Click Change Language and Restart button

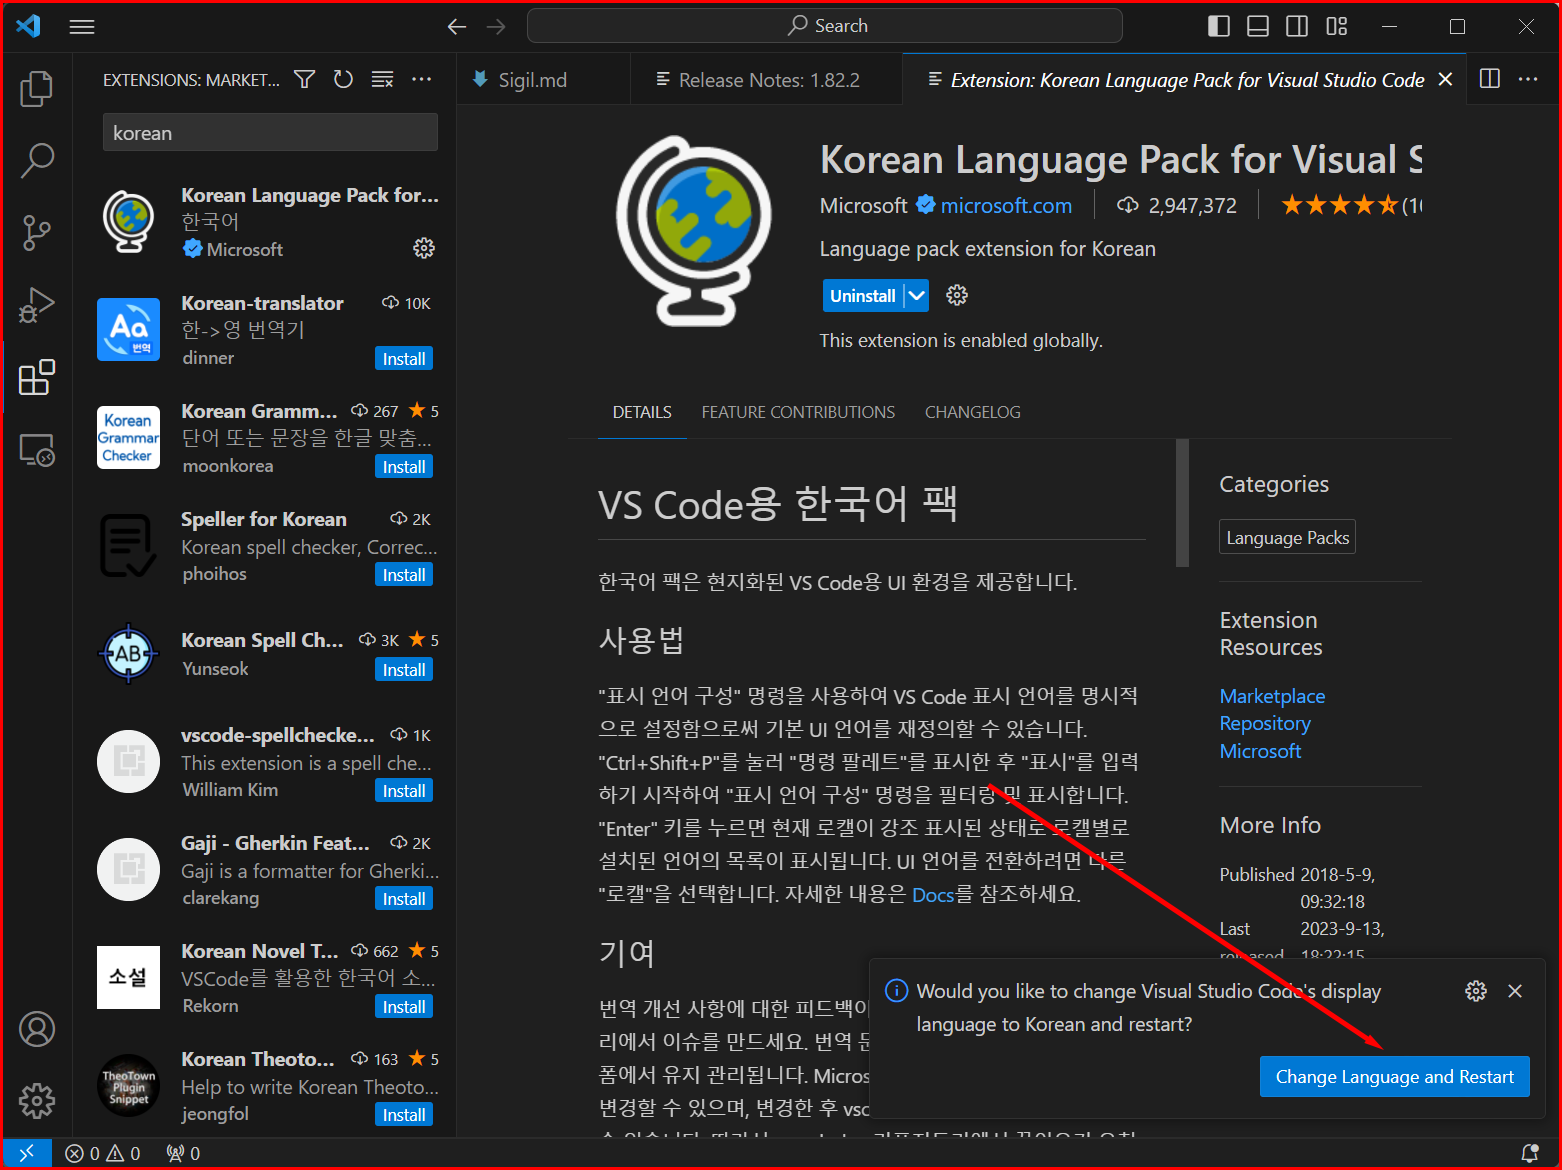[1394, 1077]
